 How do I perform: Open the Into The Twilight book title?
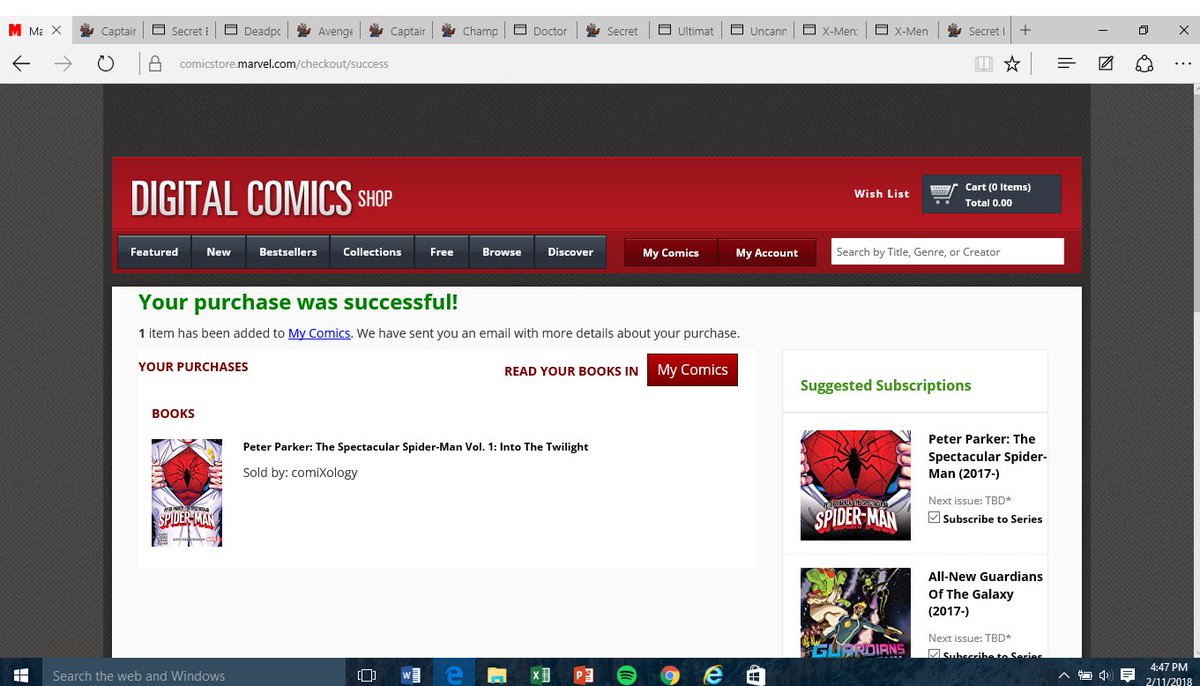pyautogui.click(x=416, y=447)
